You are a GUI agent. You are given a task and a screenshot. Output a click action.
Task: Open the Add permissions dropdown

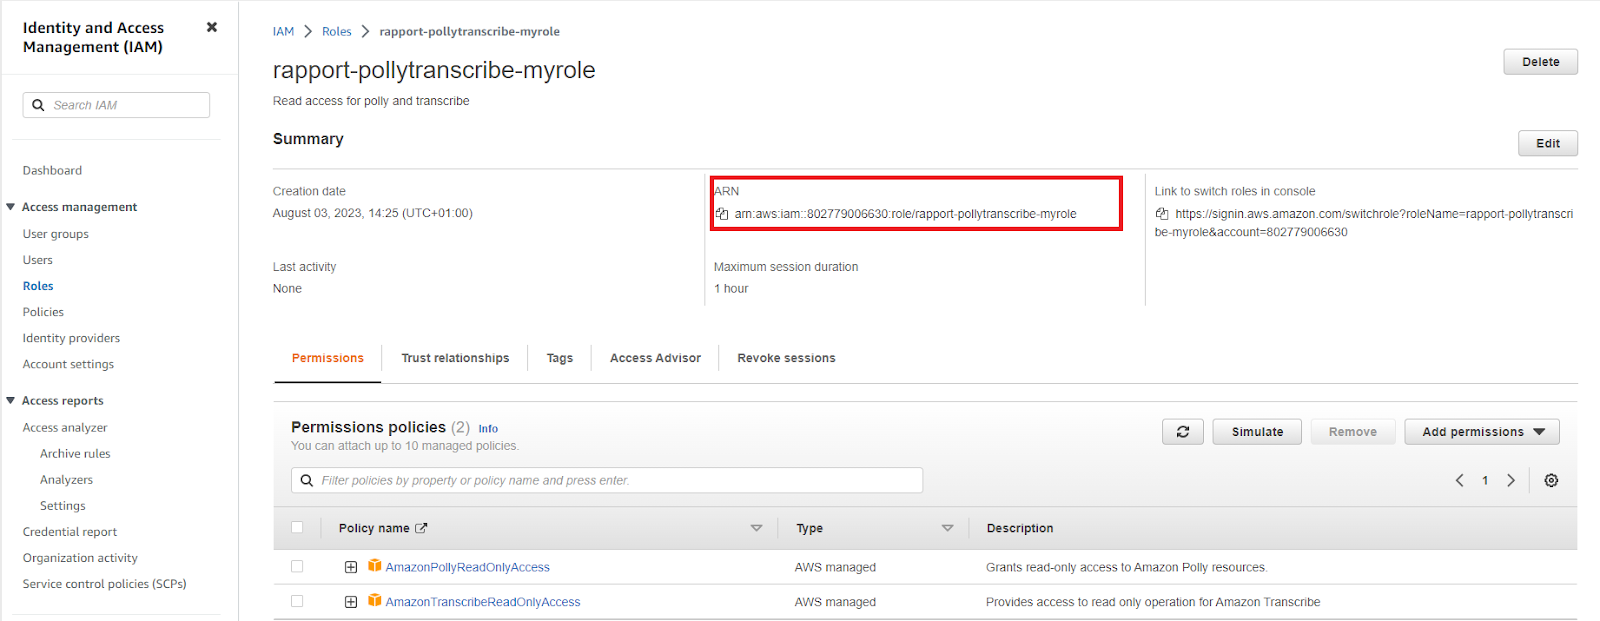[x=1482, y=432]
